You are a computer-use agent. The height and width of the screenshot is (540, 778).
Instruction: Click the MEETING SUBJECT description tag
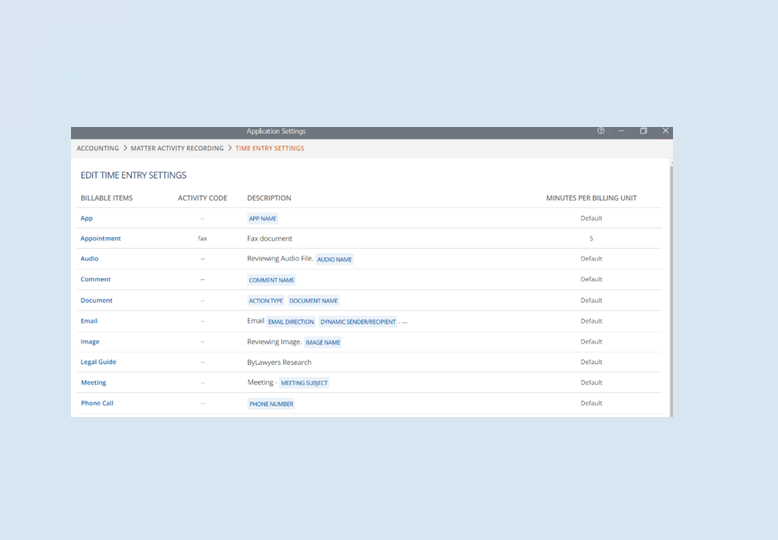pos(304,383)
